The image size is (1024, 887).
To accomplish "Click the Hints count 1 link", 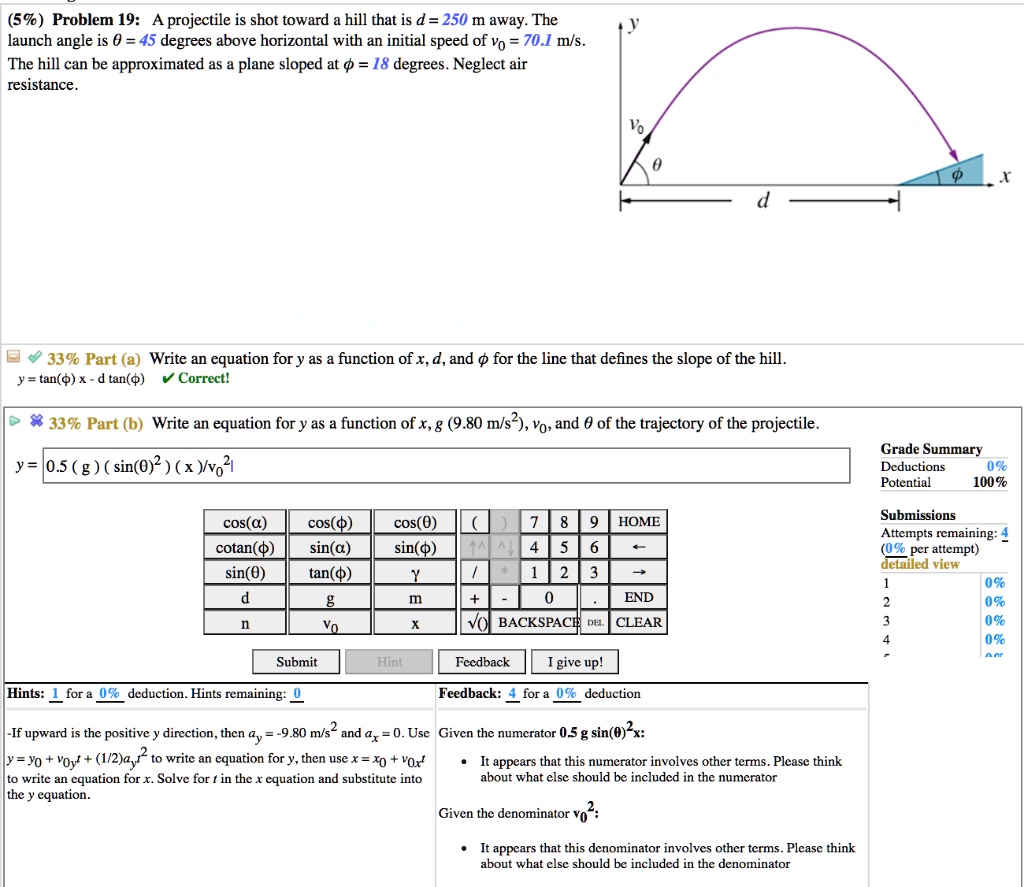I will tap(55, 694).
